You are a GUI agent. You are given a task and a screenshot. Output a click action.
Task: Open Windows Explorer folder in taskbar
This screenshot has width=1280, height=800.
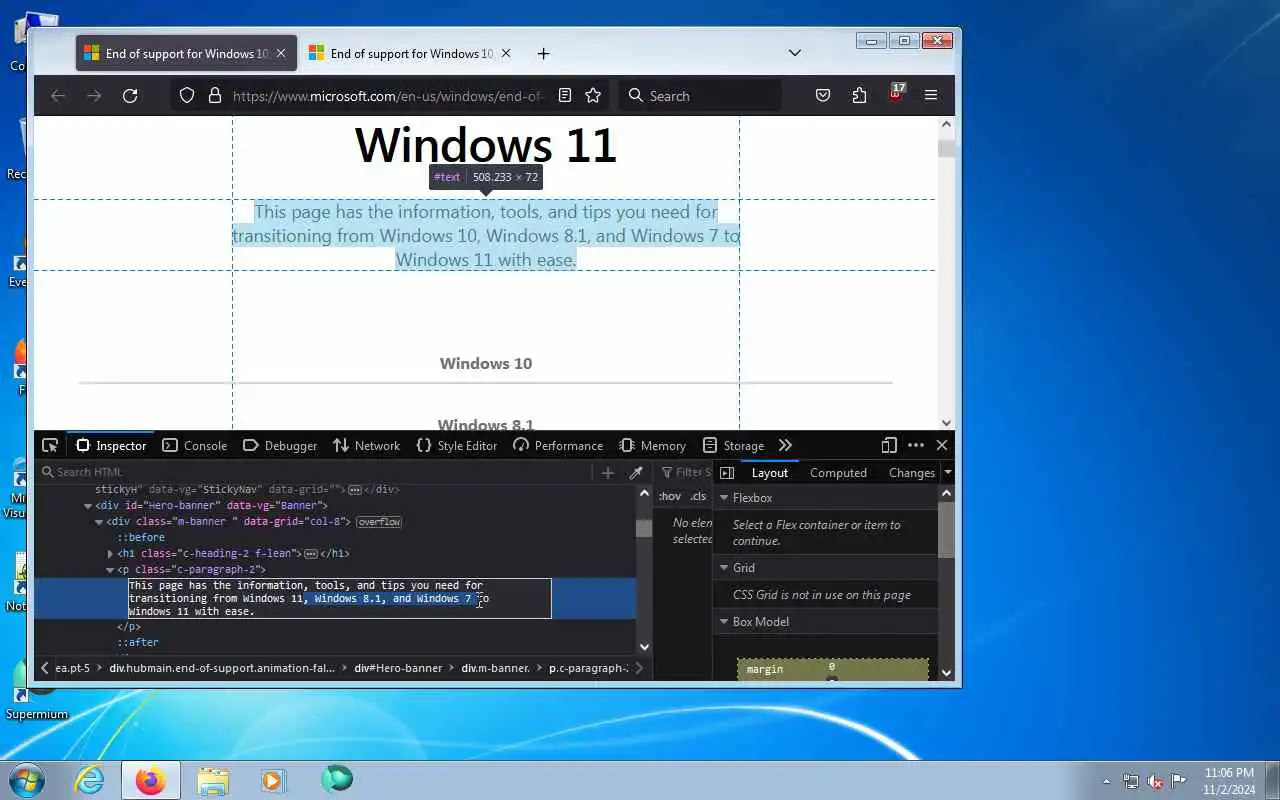(x=213, y=780)
